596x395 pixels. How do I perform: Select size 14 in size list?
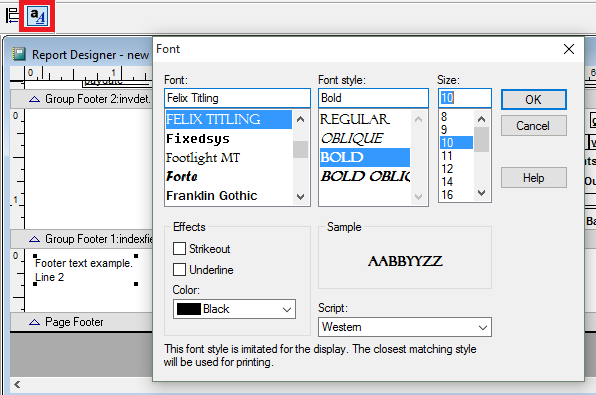(x=456, y=182)
